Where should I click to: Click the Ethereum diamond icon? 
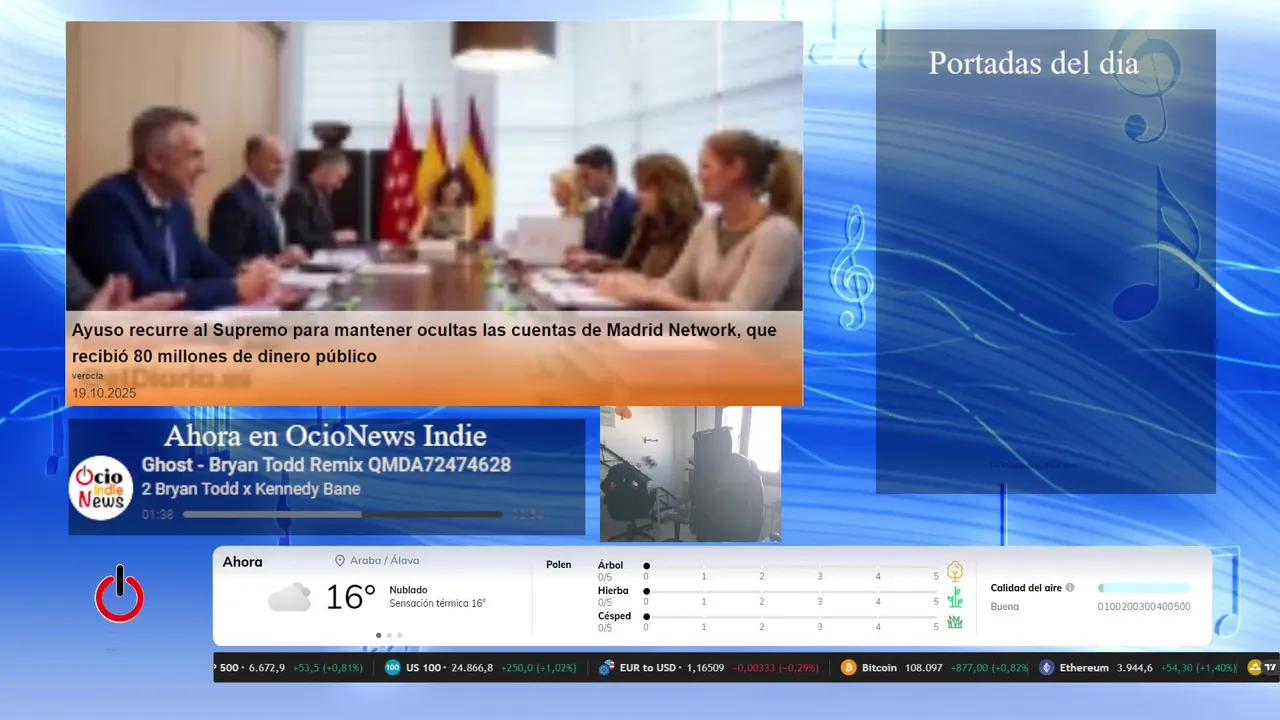[x=1046, y=668]
